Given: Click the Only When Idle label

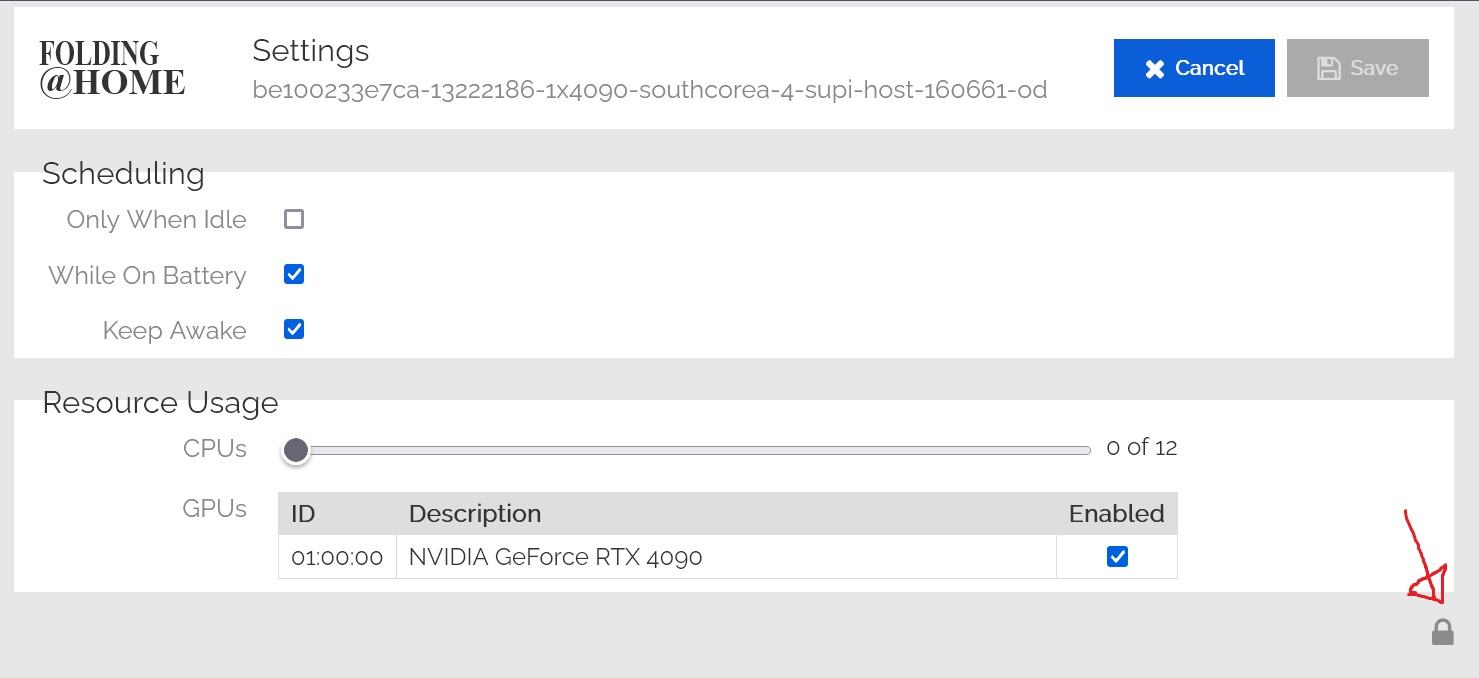Looking at the screenshot, I should (156, 220).
